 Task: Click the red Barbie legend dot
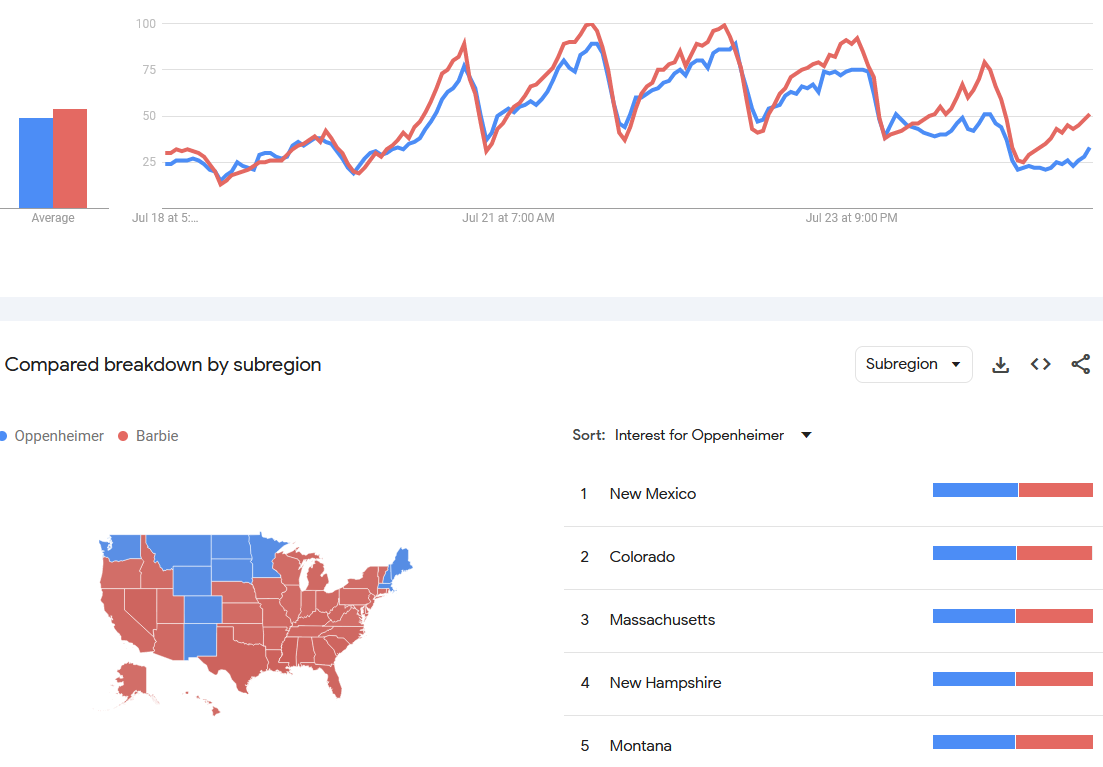coord(124,436)
